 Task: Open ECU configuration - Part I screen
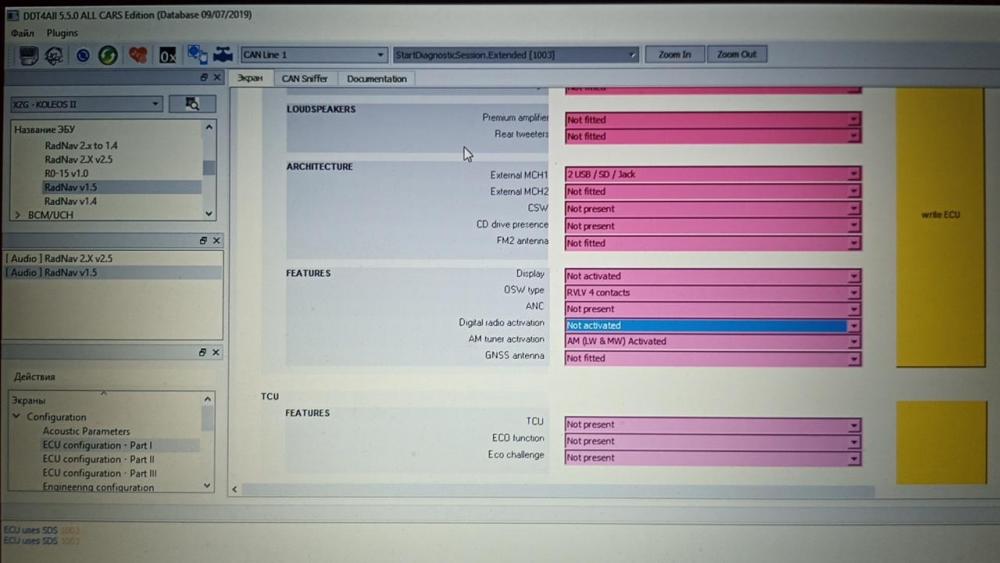click(98, 445)
